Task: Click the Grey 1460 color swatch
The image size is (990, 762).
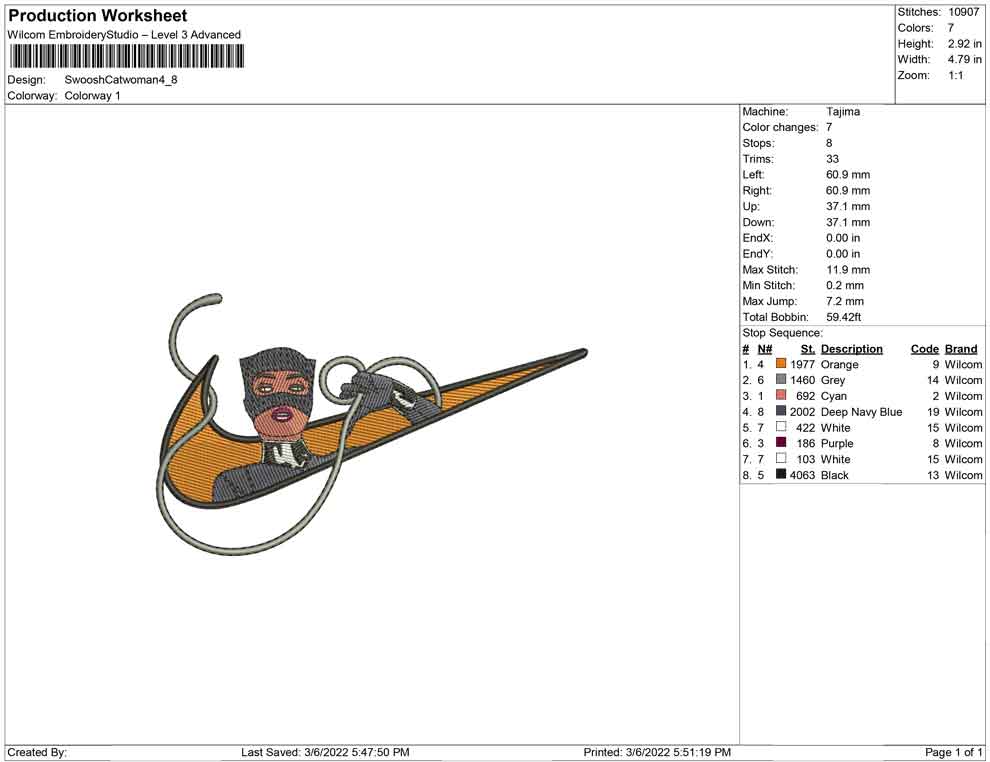Action: point(781,379)
